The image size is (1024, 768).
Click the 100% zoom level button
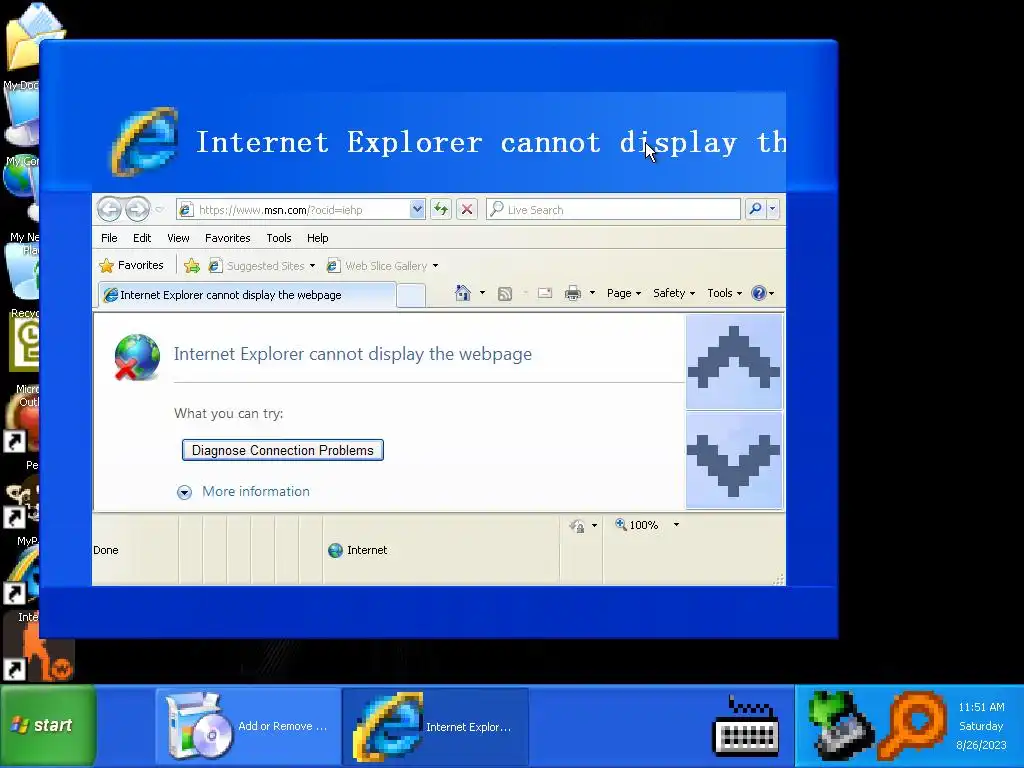pyautogui.click(x=637, y=525)
